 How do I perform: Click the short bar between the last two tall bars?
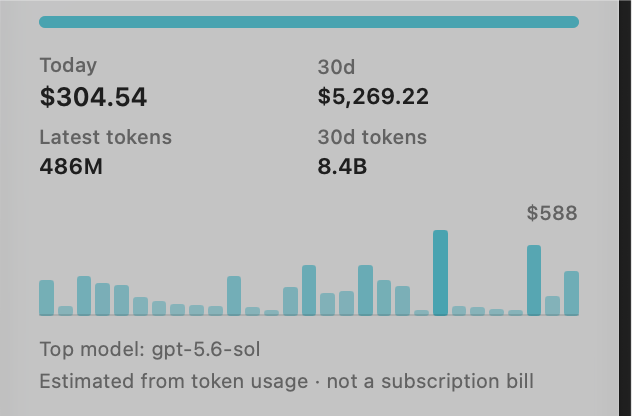553,306
